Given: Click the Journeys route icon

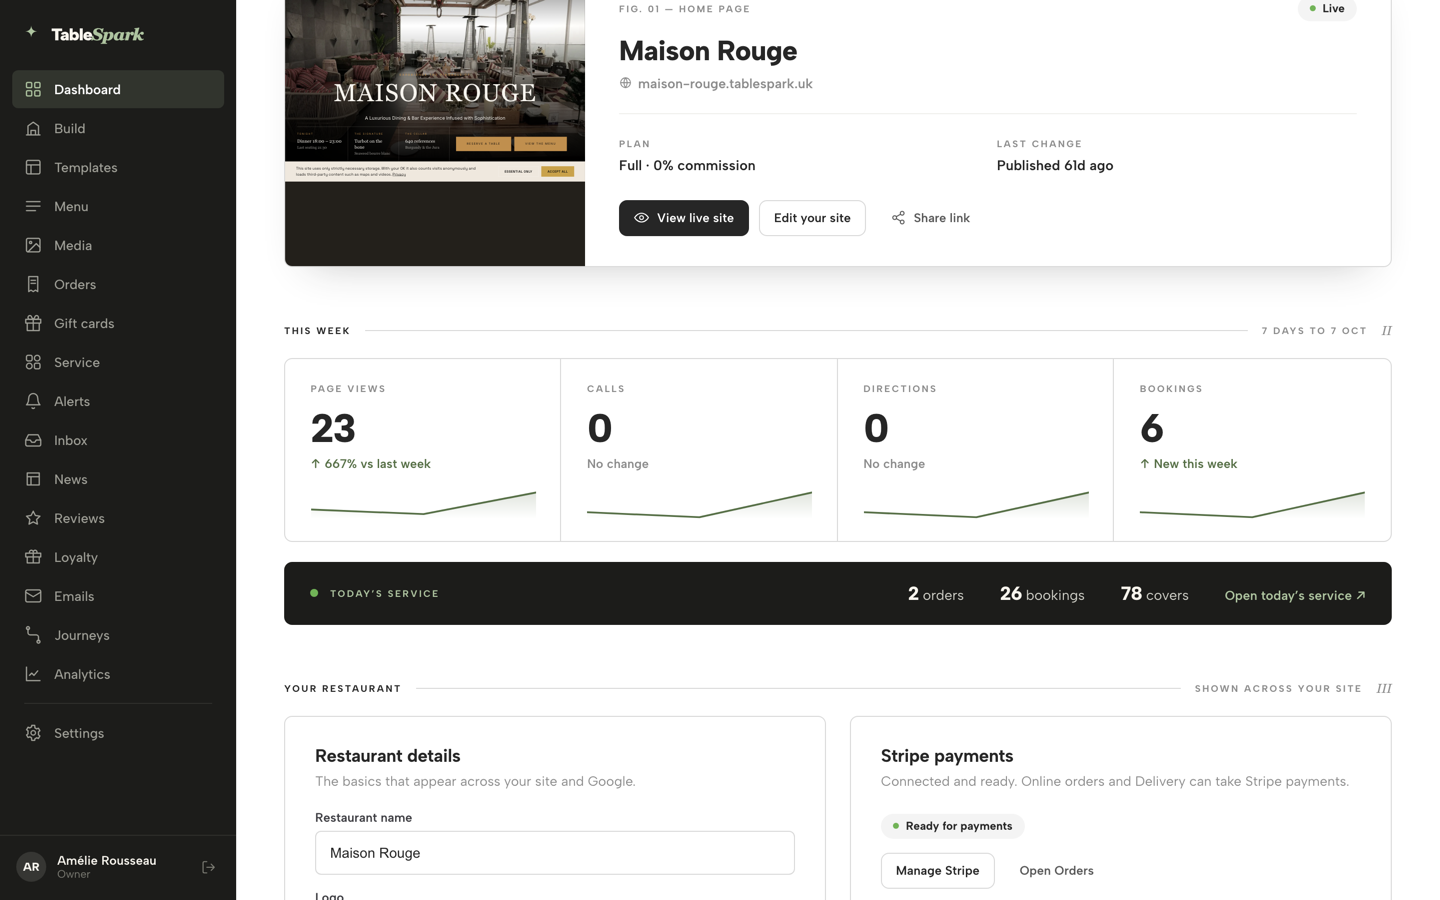Looking at the screenshot, I should point(33,636).
